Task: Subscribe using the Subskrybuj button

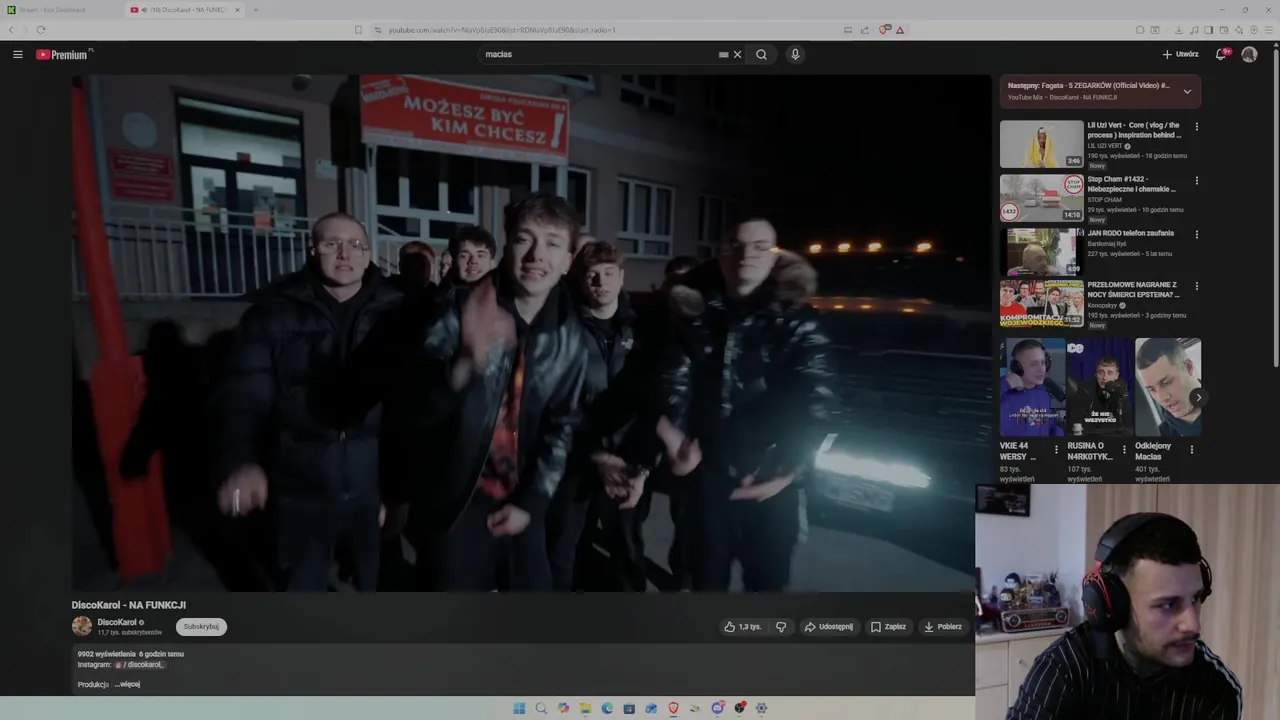Action: (x=201, y=627)
